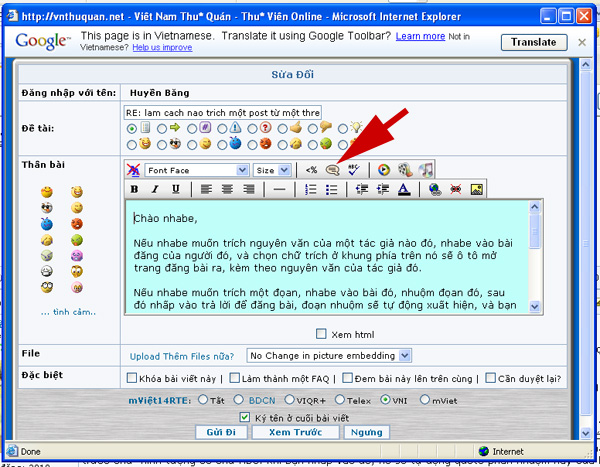Check Làm thành một FAQ
This screenshot has width=600, height=467.
234,378
